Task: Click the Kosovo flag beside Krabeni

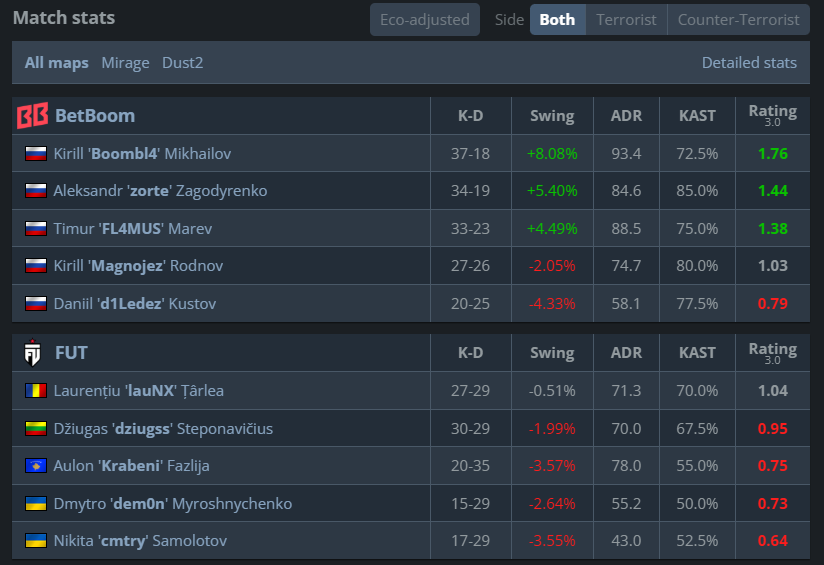Action: [x=36, y=466]
